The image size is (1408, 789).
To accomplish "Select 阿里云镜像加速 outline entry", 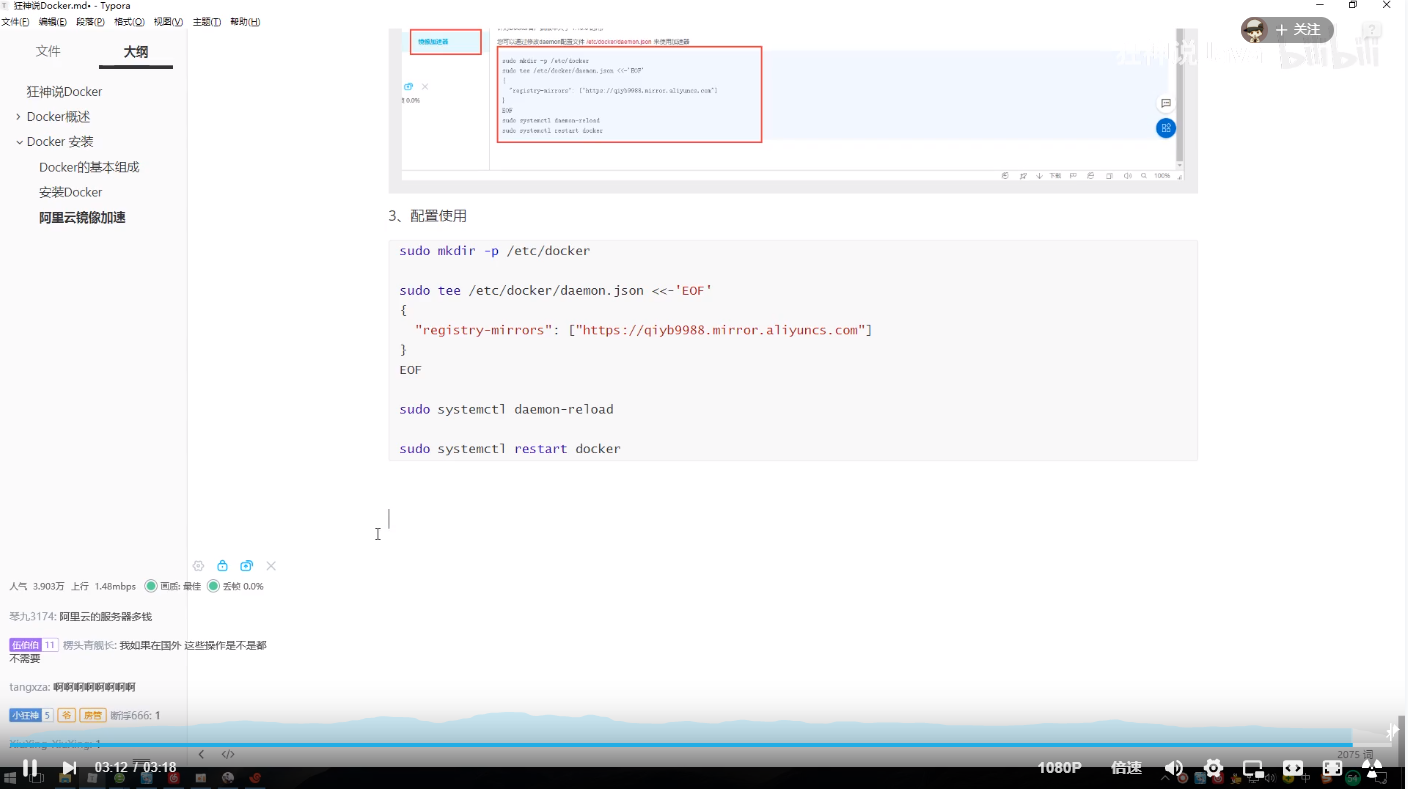I will [82, 217].
